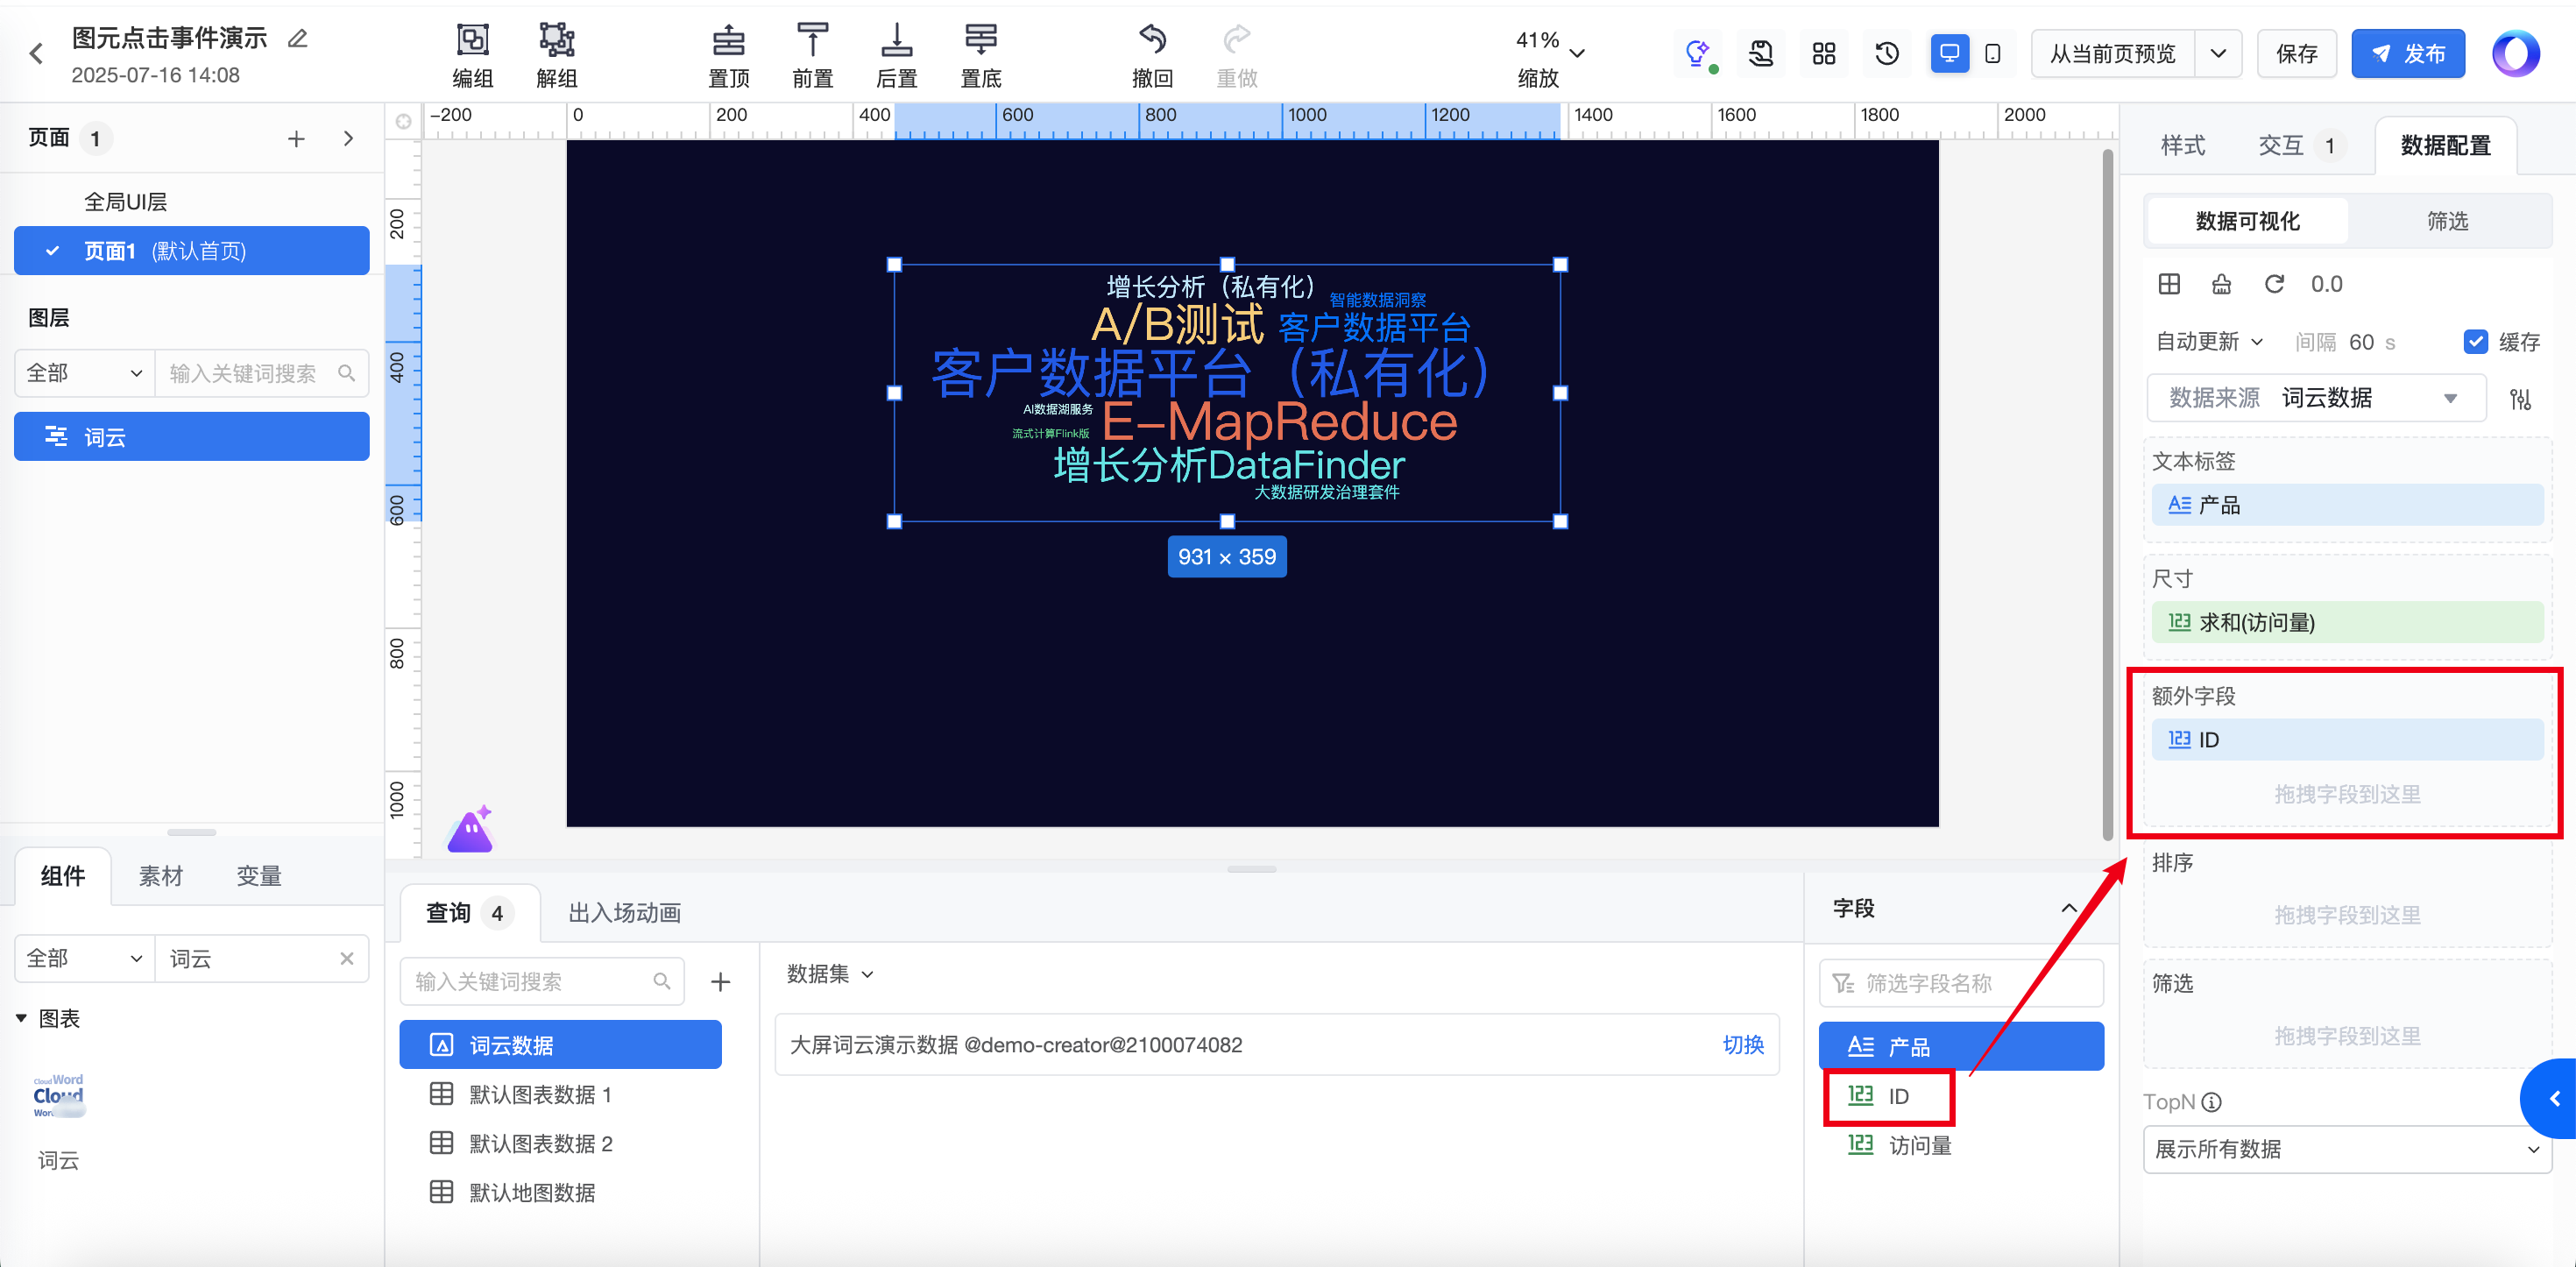Select desktop screen mode icon
Image resolution: width=2576 pixels, height=1267 pixels.
pos(1949,54)
